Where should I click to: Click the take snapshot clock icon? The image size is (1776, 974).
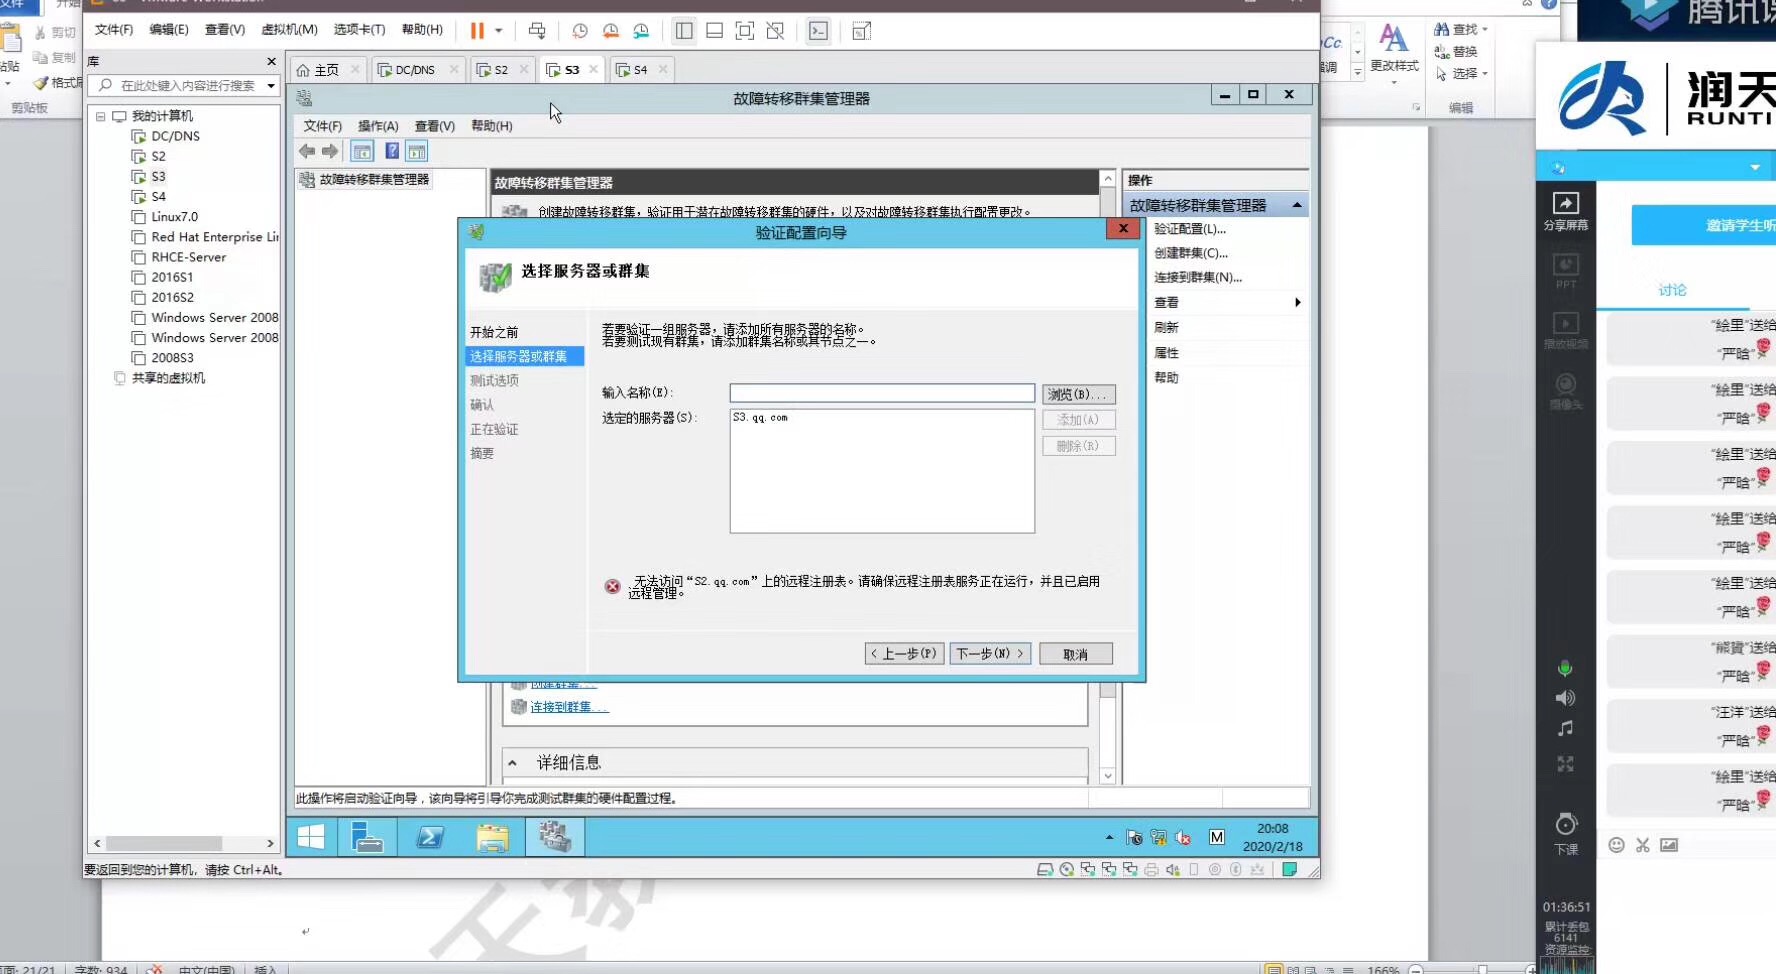(x=579, y=31)
